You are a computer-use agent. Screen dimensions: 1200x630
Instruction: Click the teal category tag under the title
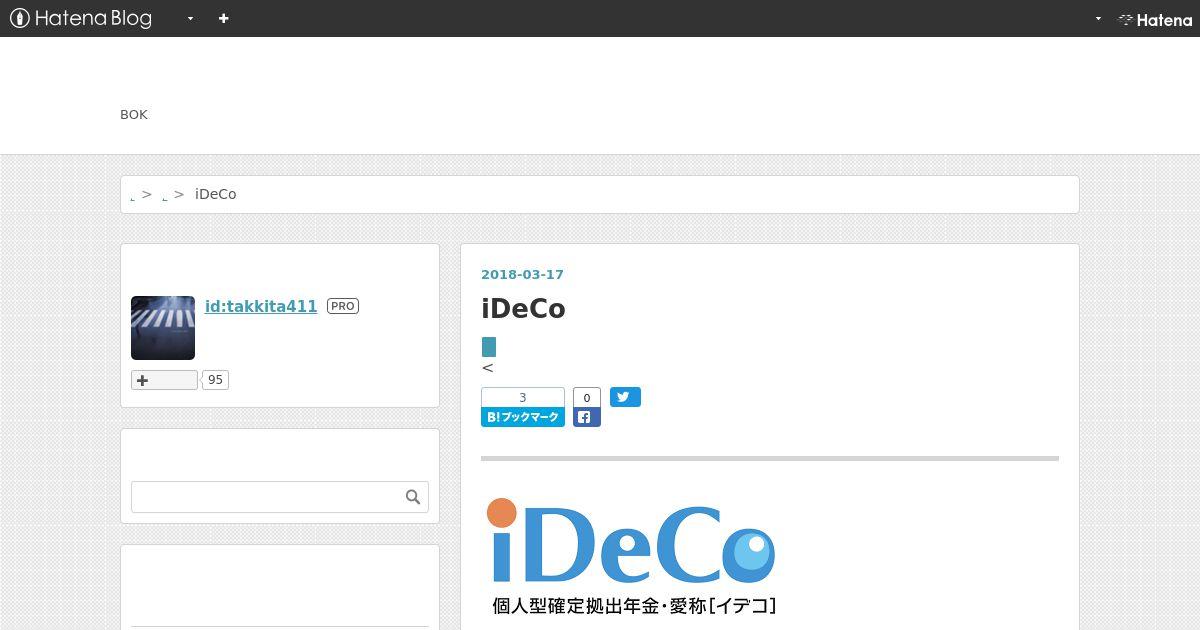(x=489, y=347)
